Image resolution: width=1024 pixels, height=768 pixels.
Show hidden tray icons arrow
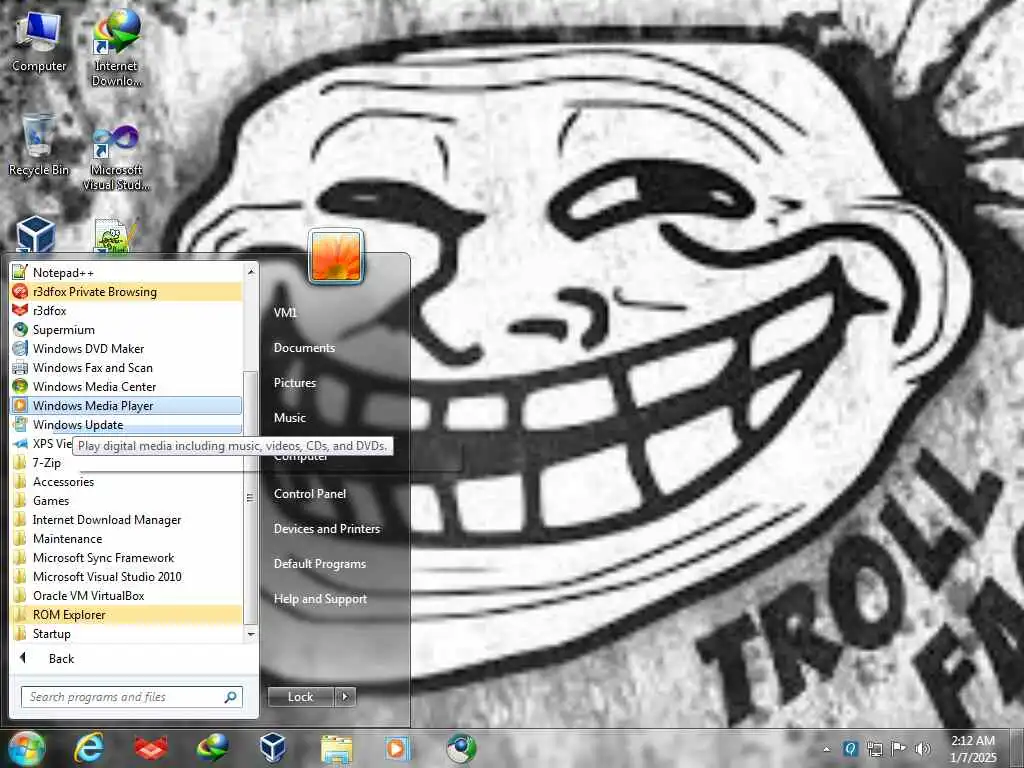pyautogui.click(x=827, y=749)
